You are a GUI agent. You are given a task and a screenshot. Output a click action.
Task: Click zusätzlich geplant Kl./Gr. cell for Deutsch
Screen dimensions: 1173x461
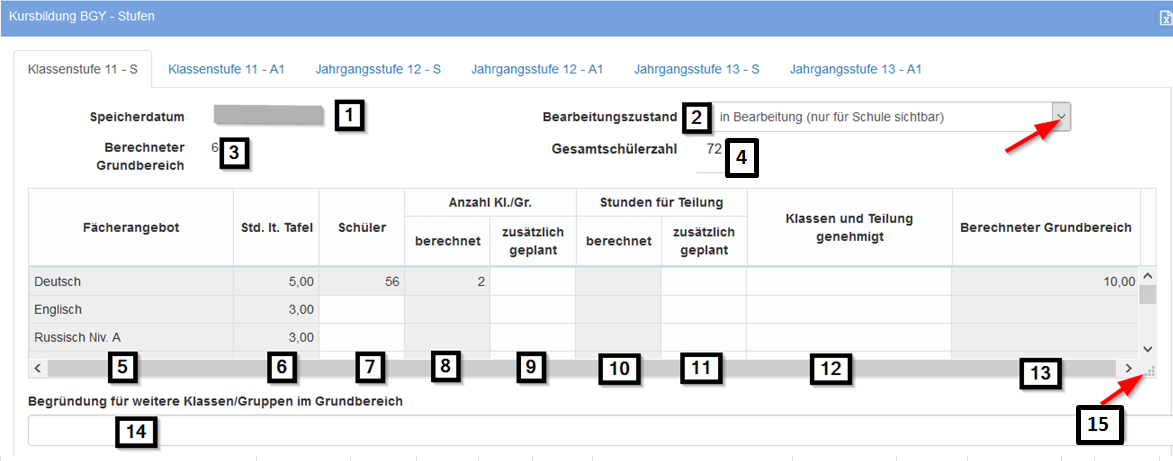tap(532, 282)
